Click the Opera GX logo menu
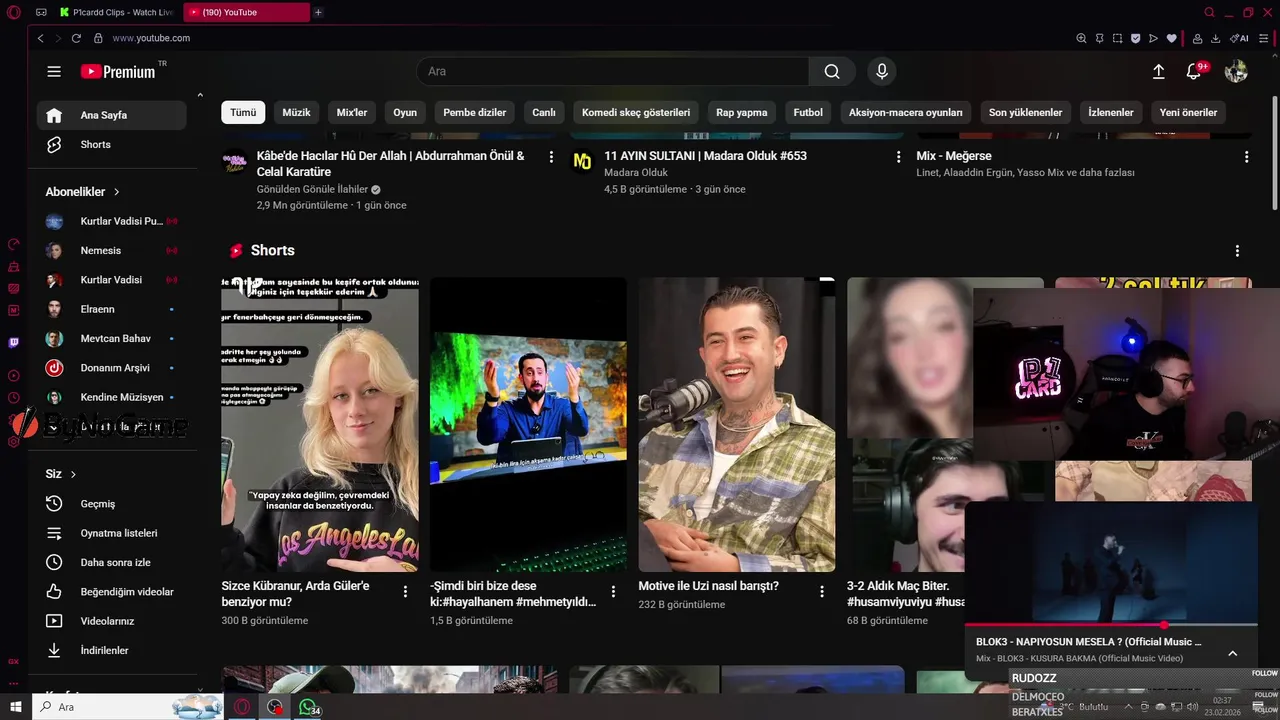The height and width of the screenshot is (720, 1280). pos(13,12)
